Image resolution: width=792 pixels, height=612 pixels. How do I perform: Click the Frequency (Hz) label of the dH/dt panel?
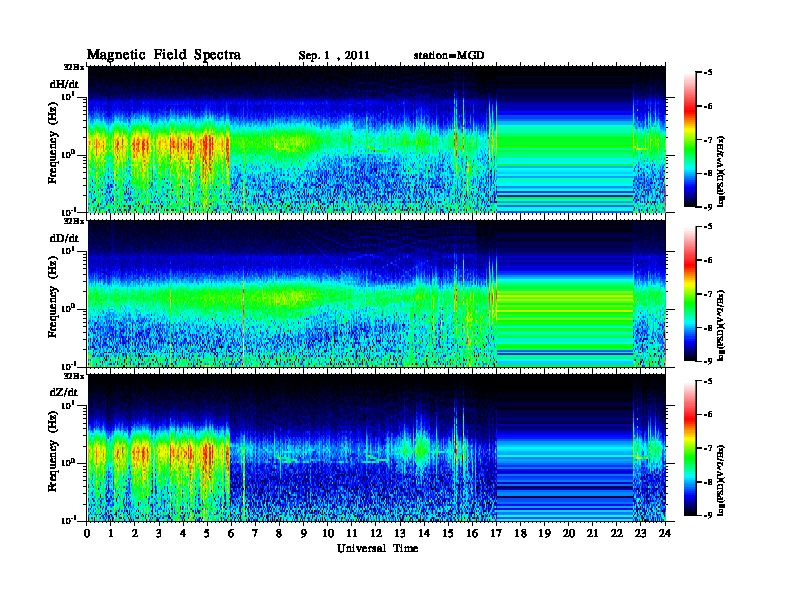tap(53, 145)
